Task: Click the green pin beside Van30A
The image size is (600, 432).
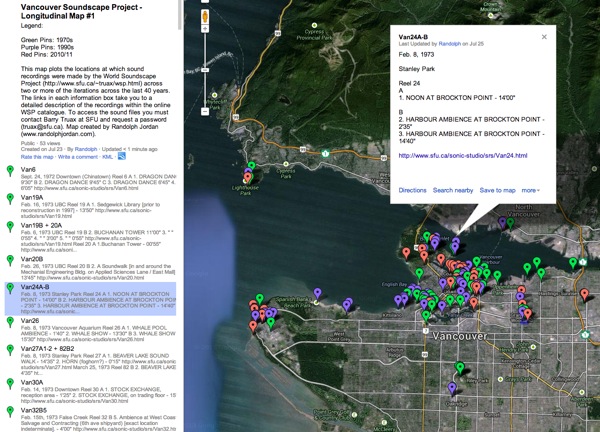Action: coord(10,384)
